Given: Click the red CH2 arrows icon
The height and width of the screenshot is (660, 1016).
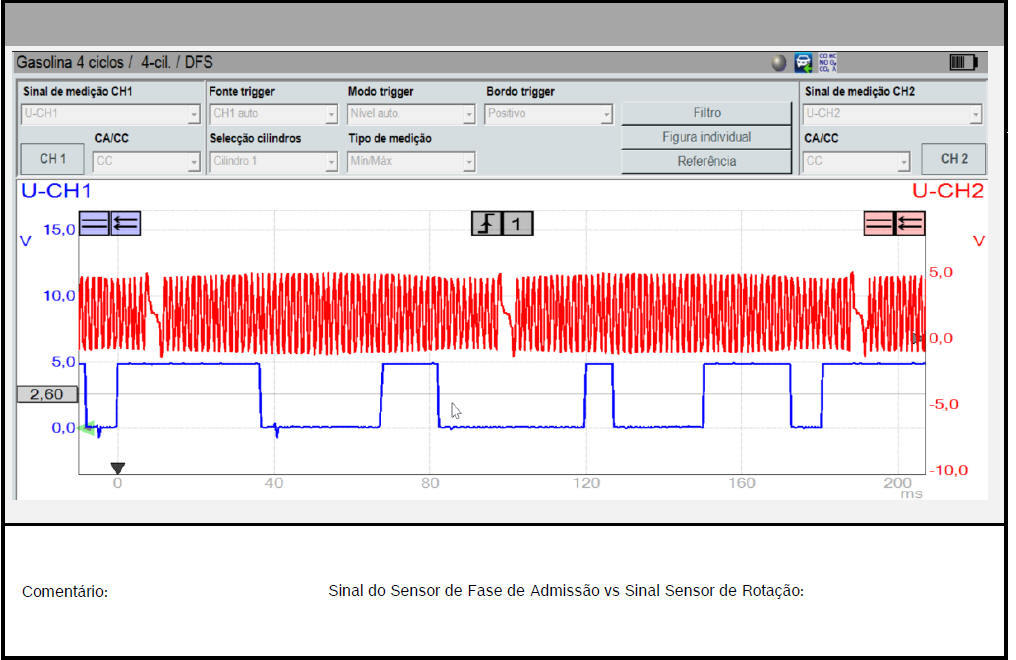Looking at the screenshot, I should click(910, 223).
